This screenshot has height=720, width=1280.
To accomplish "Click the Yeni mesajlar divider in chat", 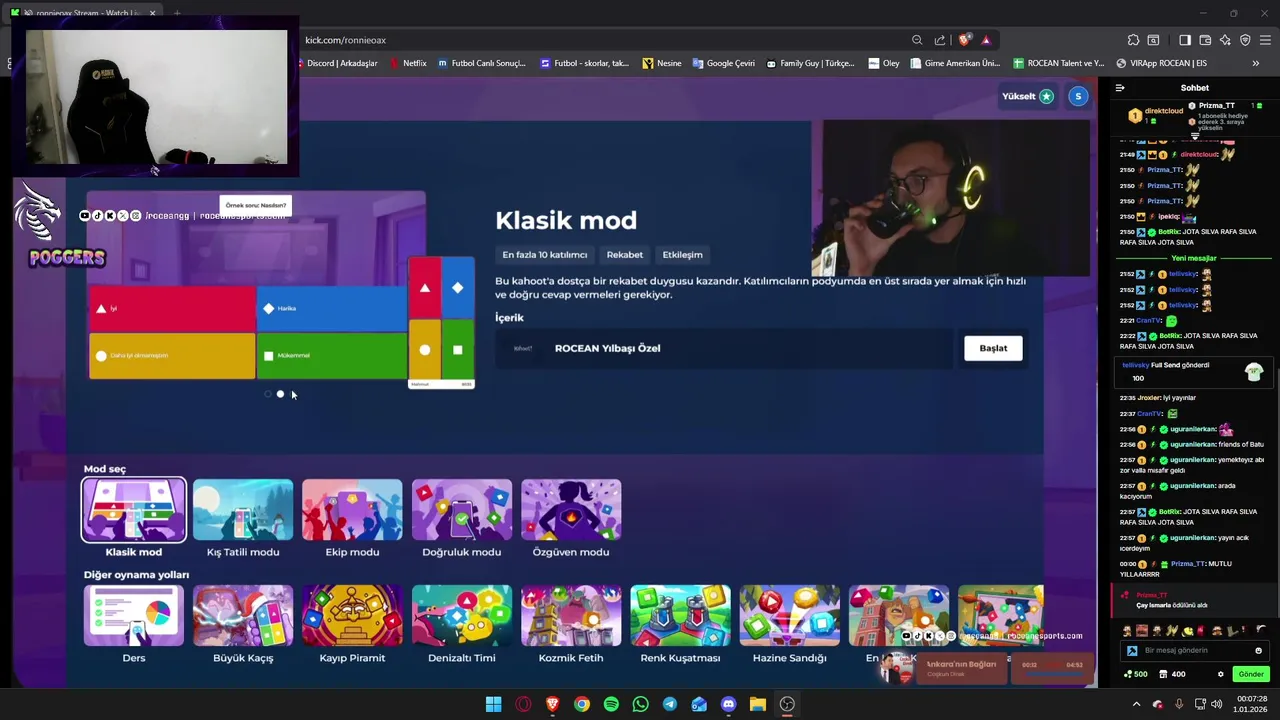I will (x=1194, y=258).
